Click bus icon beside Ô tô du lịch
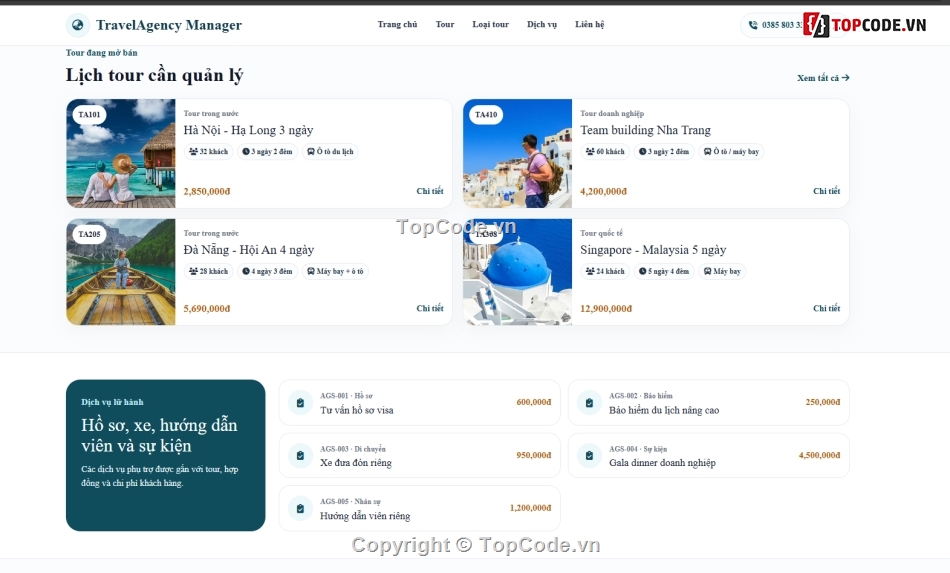This screenshot has height=573, width=950. click(311, 151)
